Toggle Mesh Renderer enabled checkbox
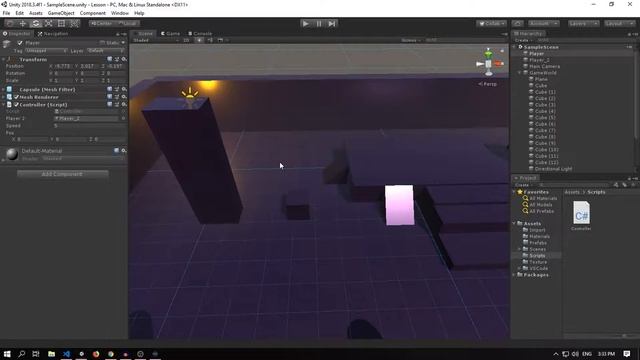The image size is (640, 360). click(x=17, y=97)
